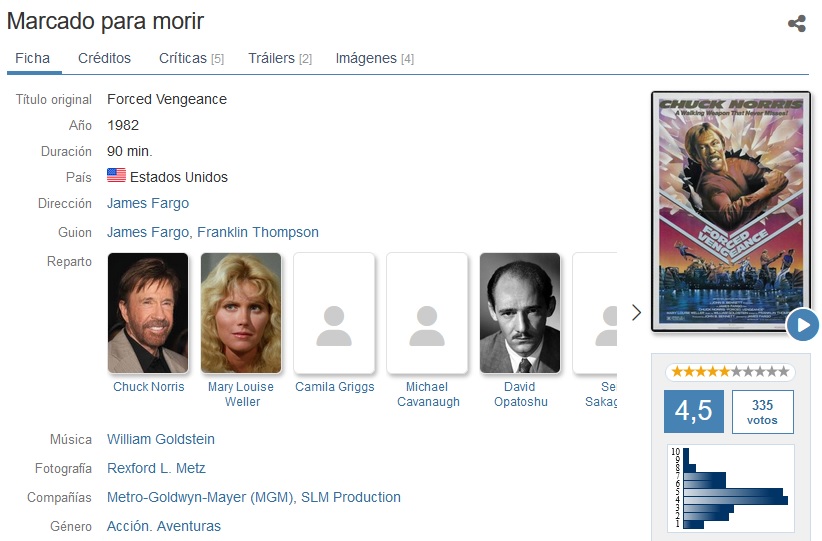
Task: Show next cast members with right chevron
Action: coord(636,312)
